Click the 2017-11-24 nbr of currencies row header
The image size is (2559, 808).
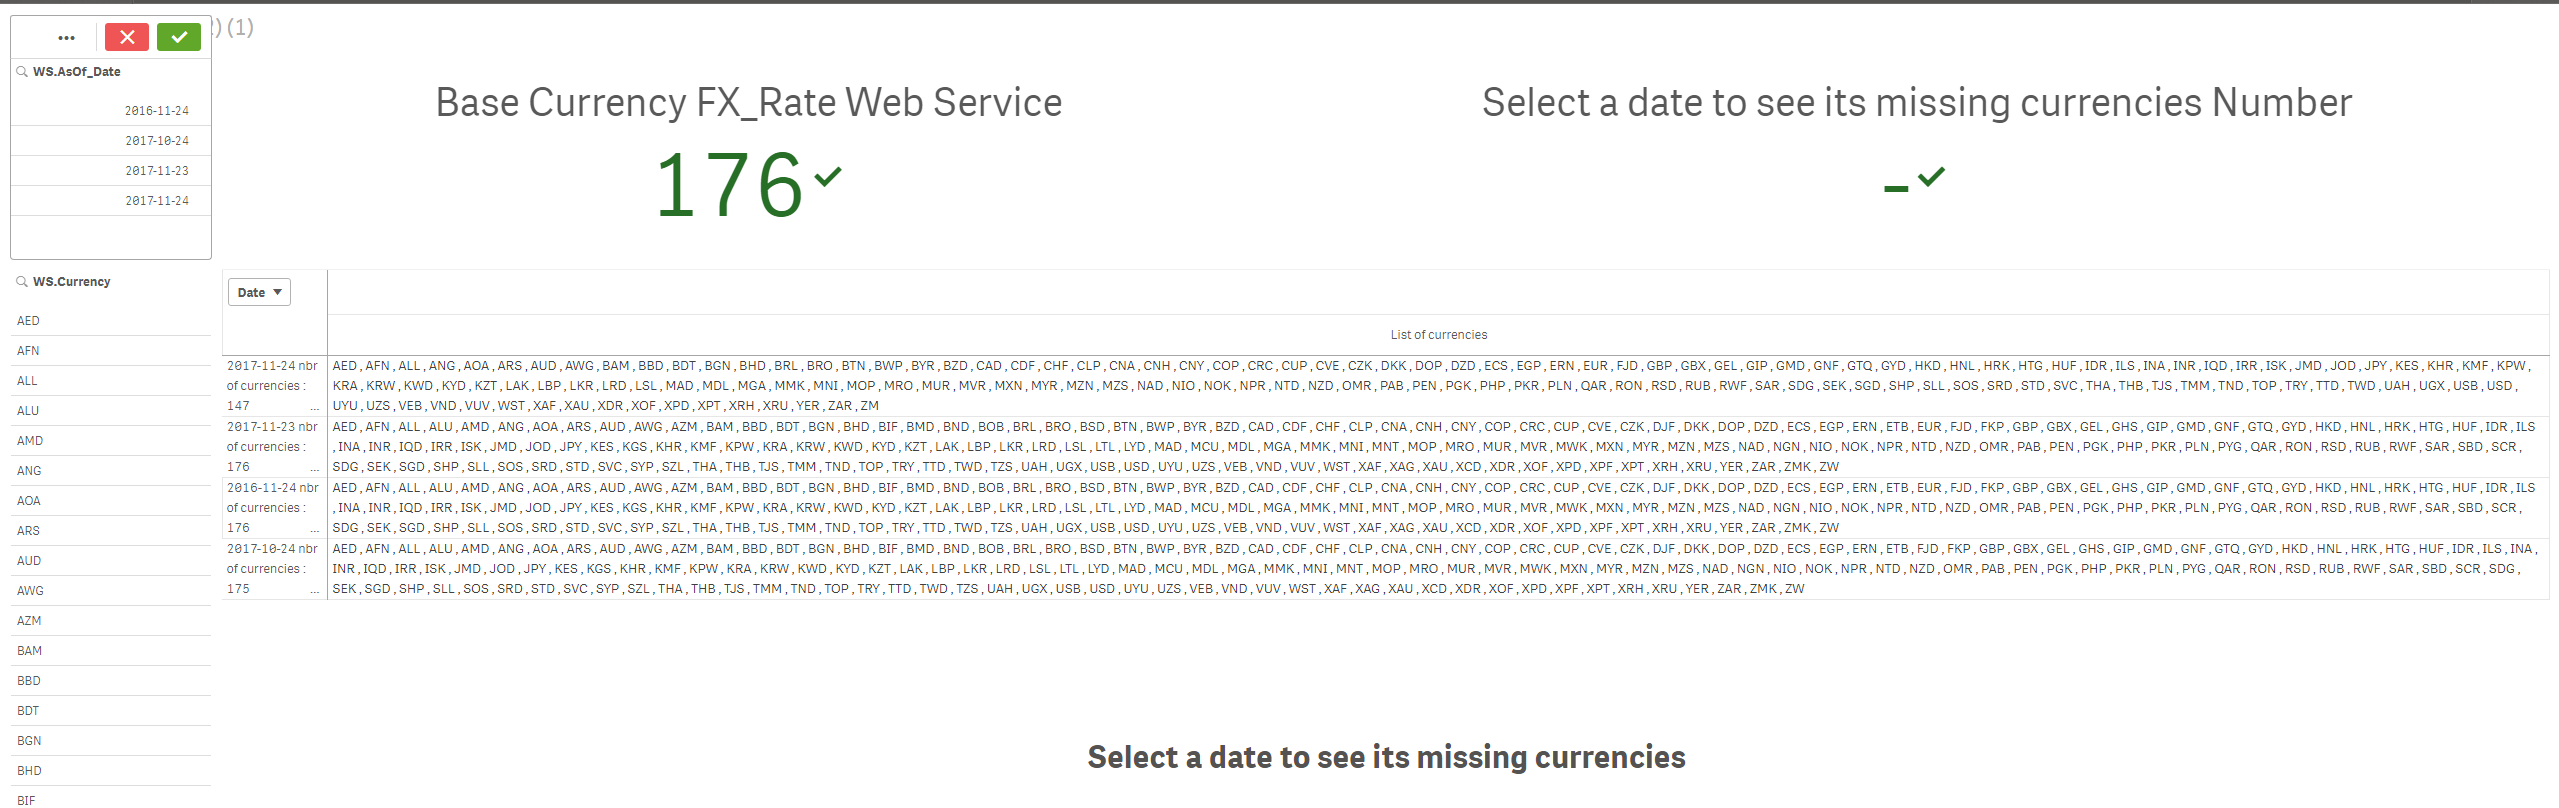click(x=272, y=386)
